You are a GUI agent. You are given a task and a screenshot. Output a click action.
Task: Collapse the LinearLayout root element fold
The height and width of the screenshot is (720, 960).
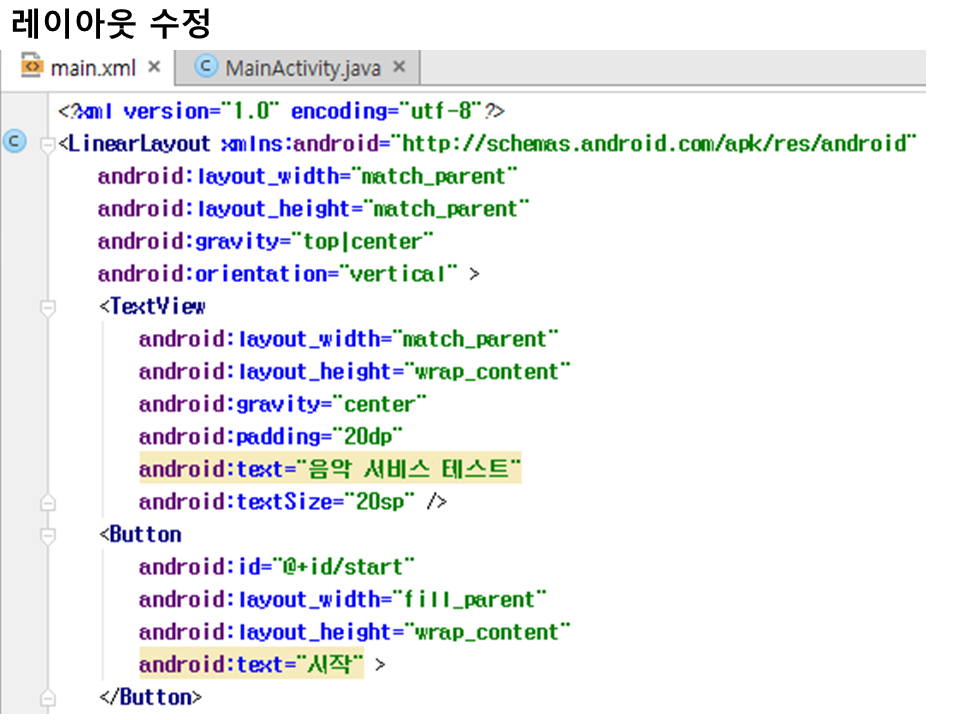47,145
